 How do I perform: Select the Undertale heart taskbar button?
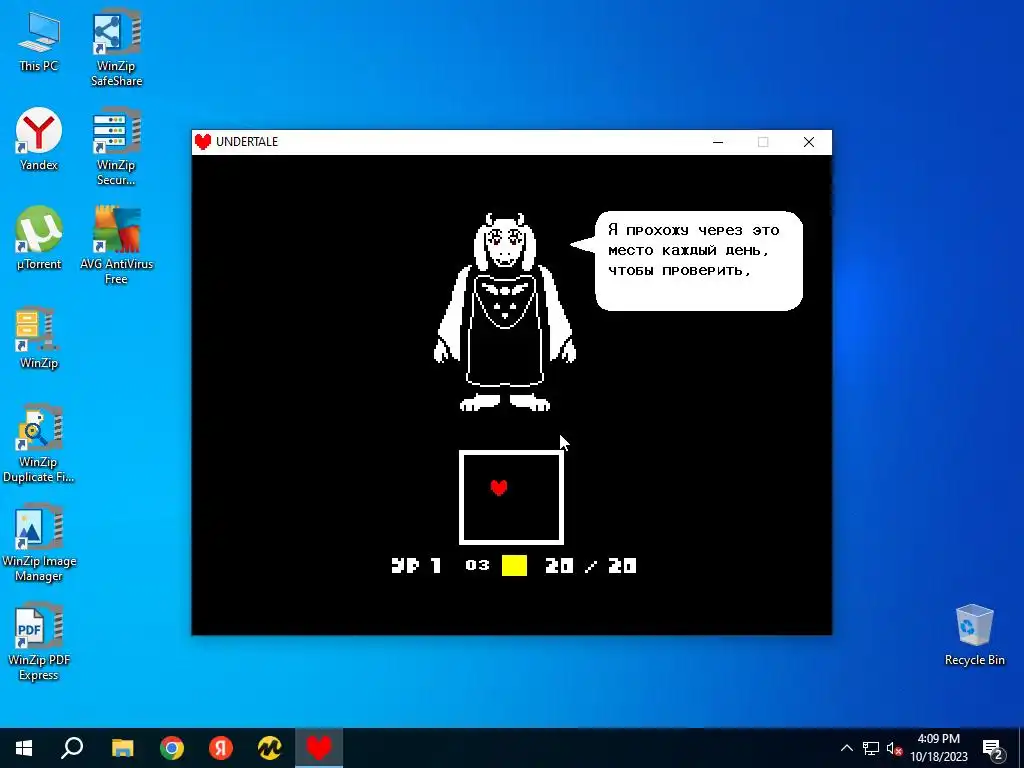[x=319, y=748]
